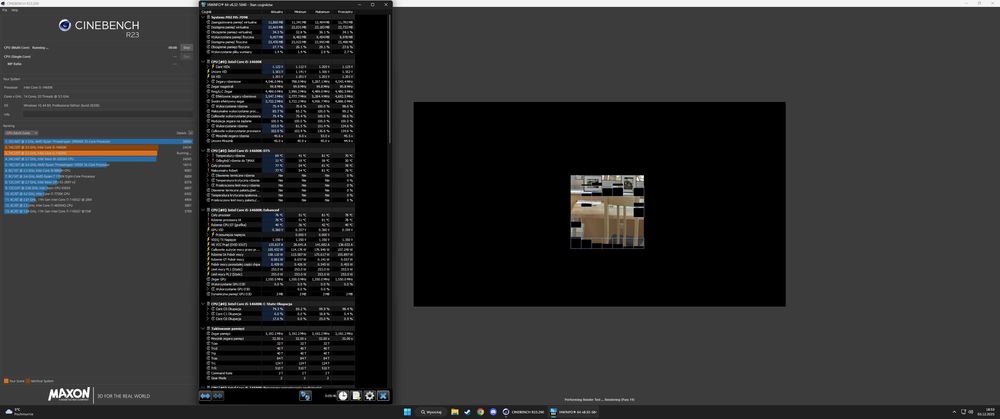The height and width of the screenshot is (419, 1000).
Task: Open Discord from the taskbar
Action: [x=492, y=412]
